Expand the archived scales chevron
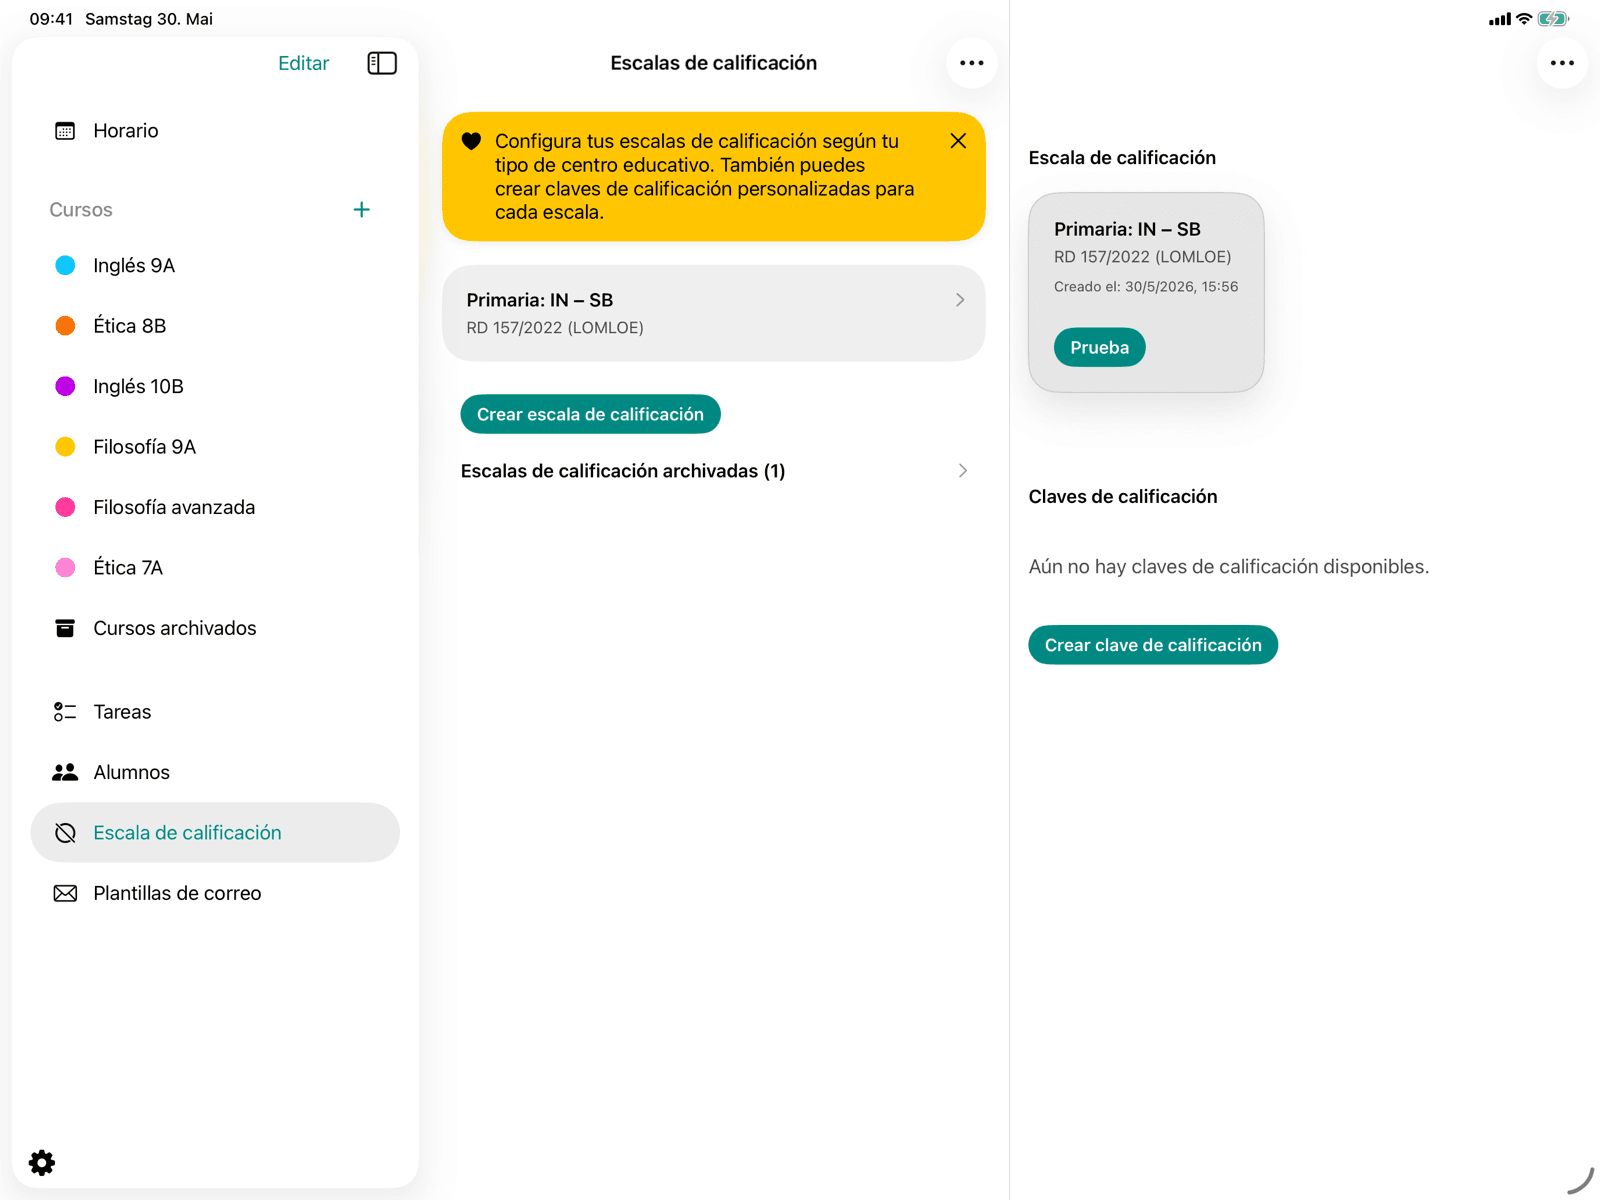This screenshot has height=1200, width=1600. (x=963, y=471)
